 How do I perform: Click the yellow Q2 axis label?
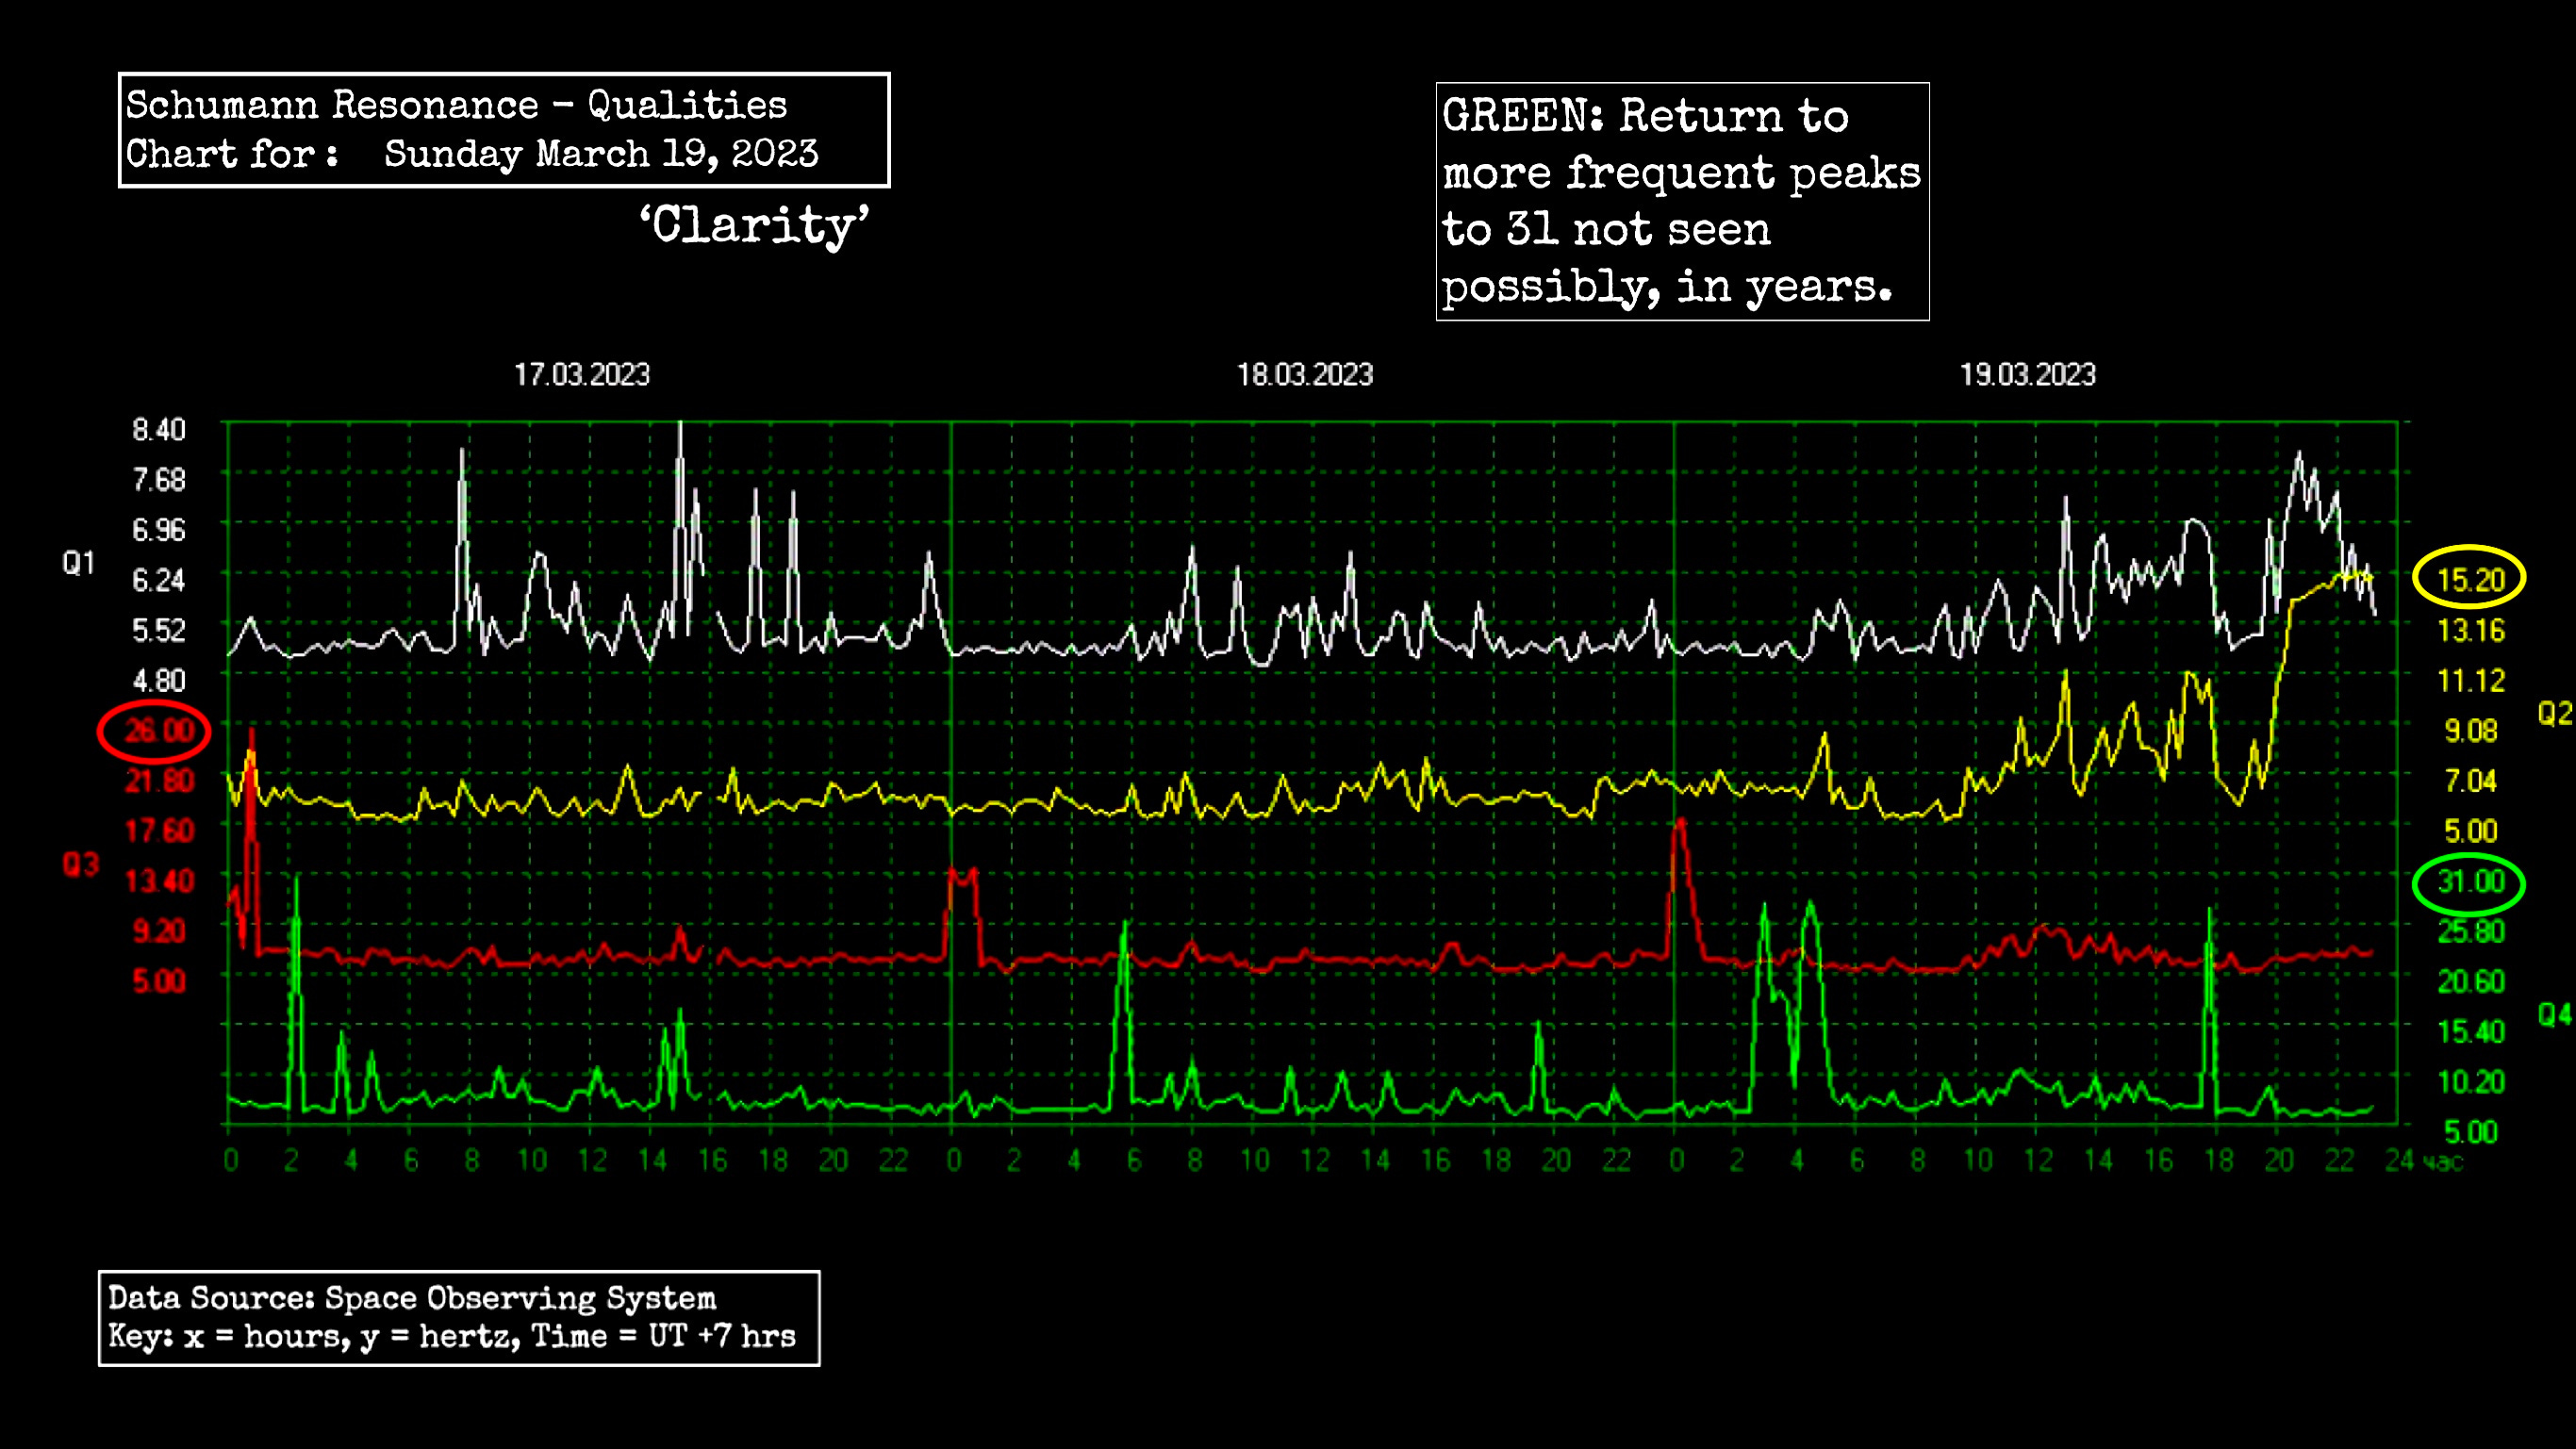(2555, 714)
